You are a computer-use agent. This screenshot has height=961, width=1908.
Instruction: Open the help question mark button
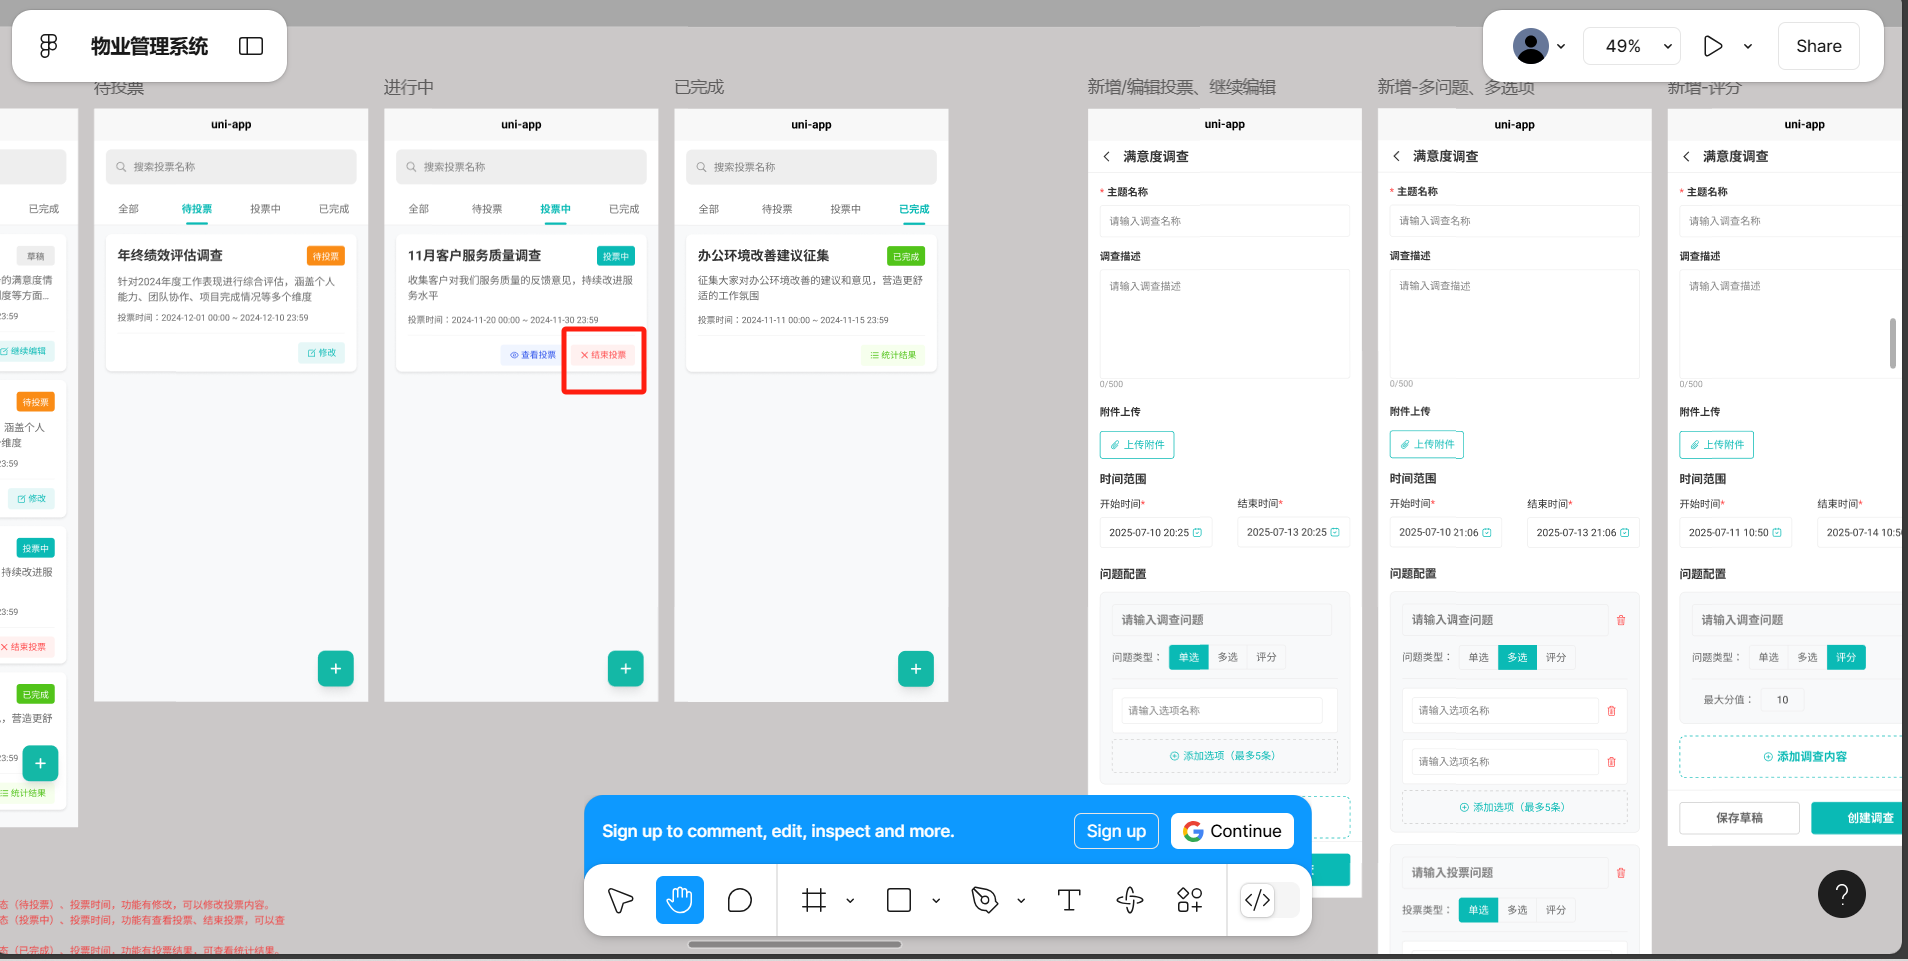(1841, 894)
